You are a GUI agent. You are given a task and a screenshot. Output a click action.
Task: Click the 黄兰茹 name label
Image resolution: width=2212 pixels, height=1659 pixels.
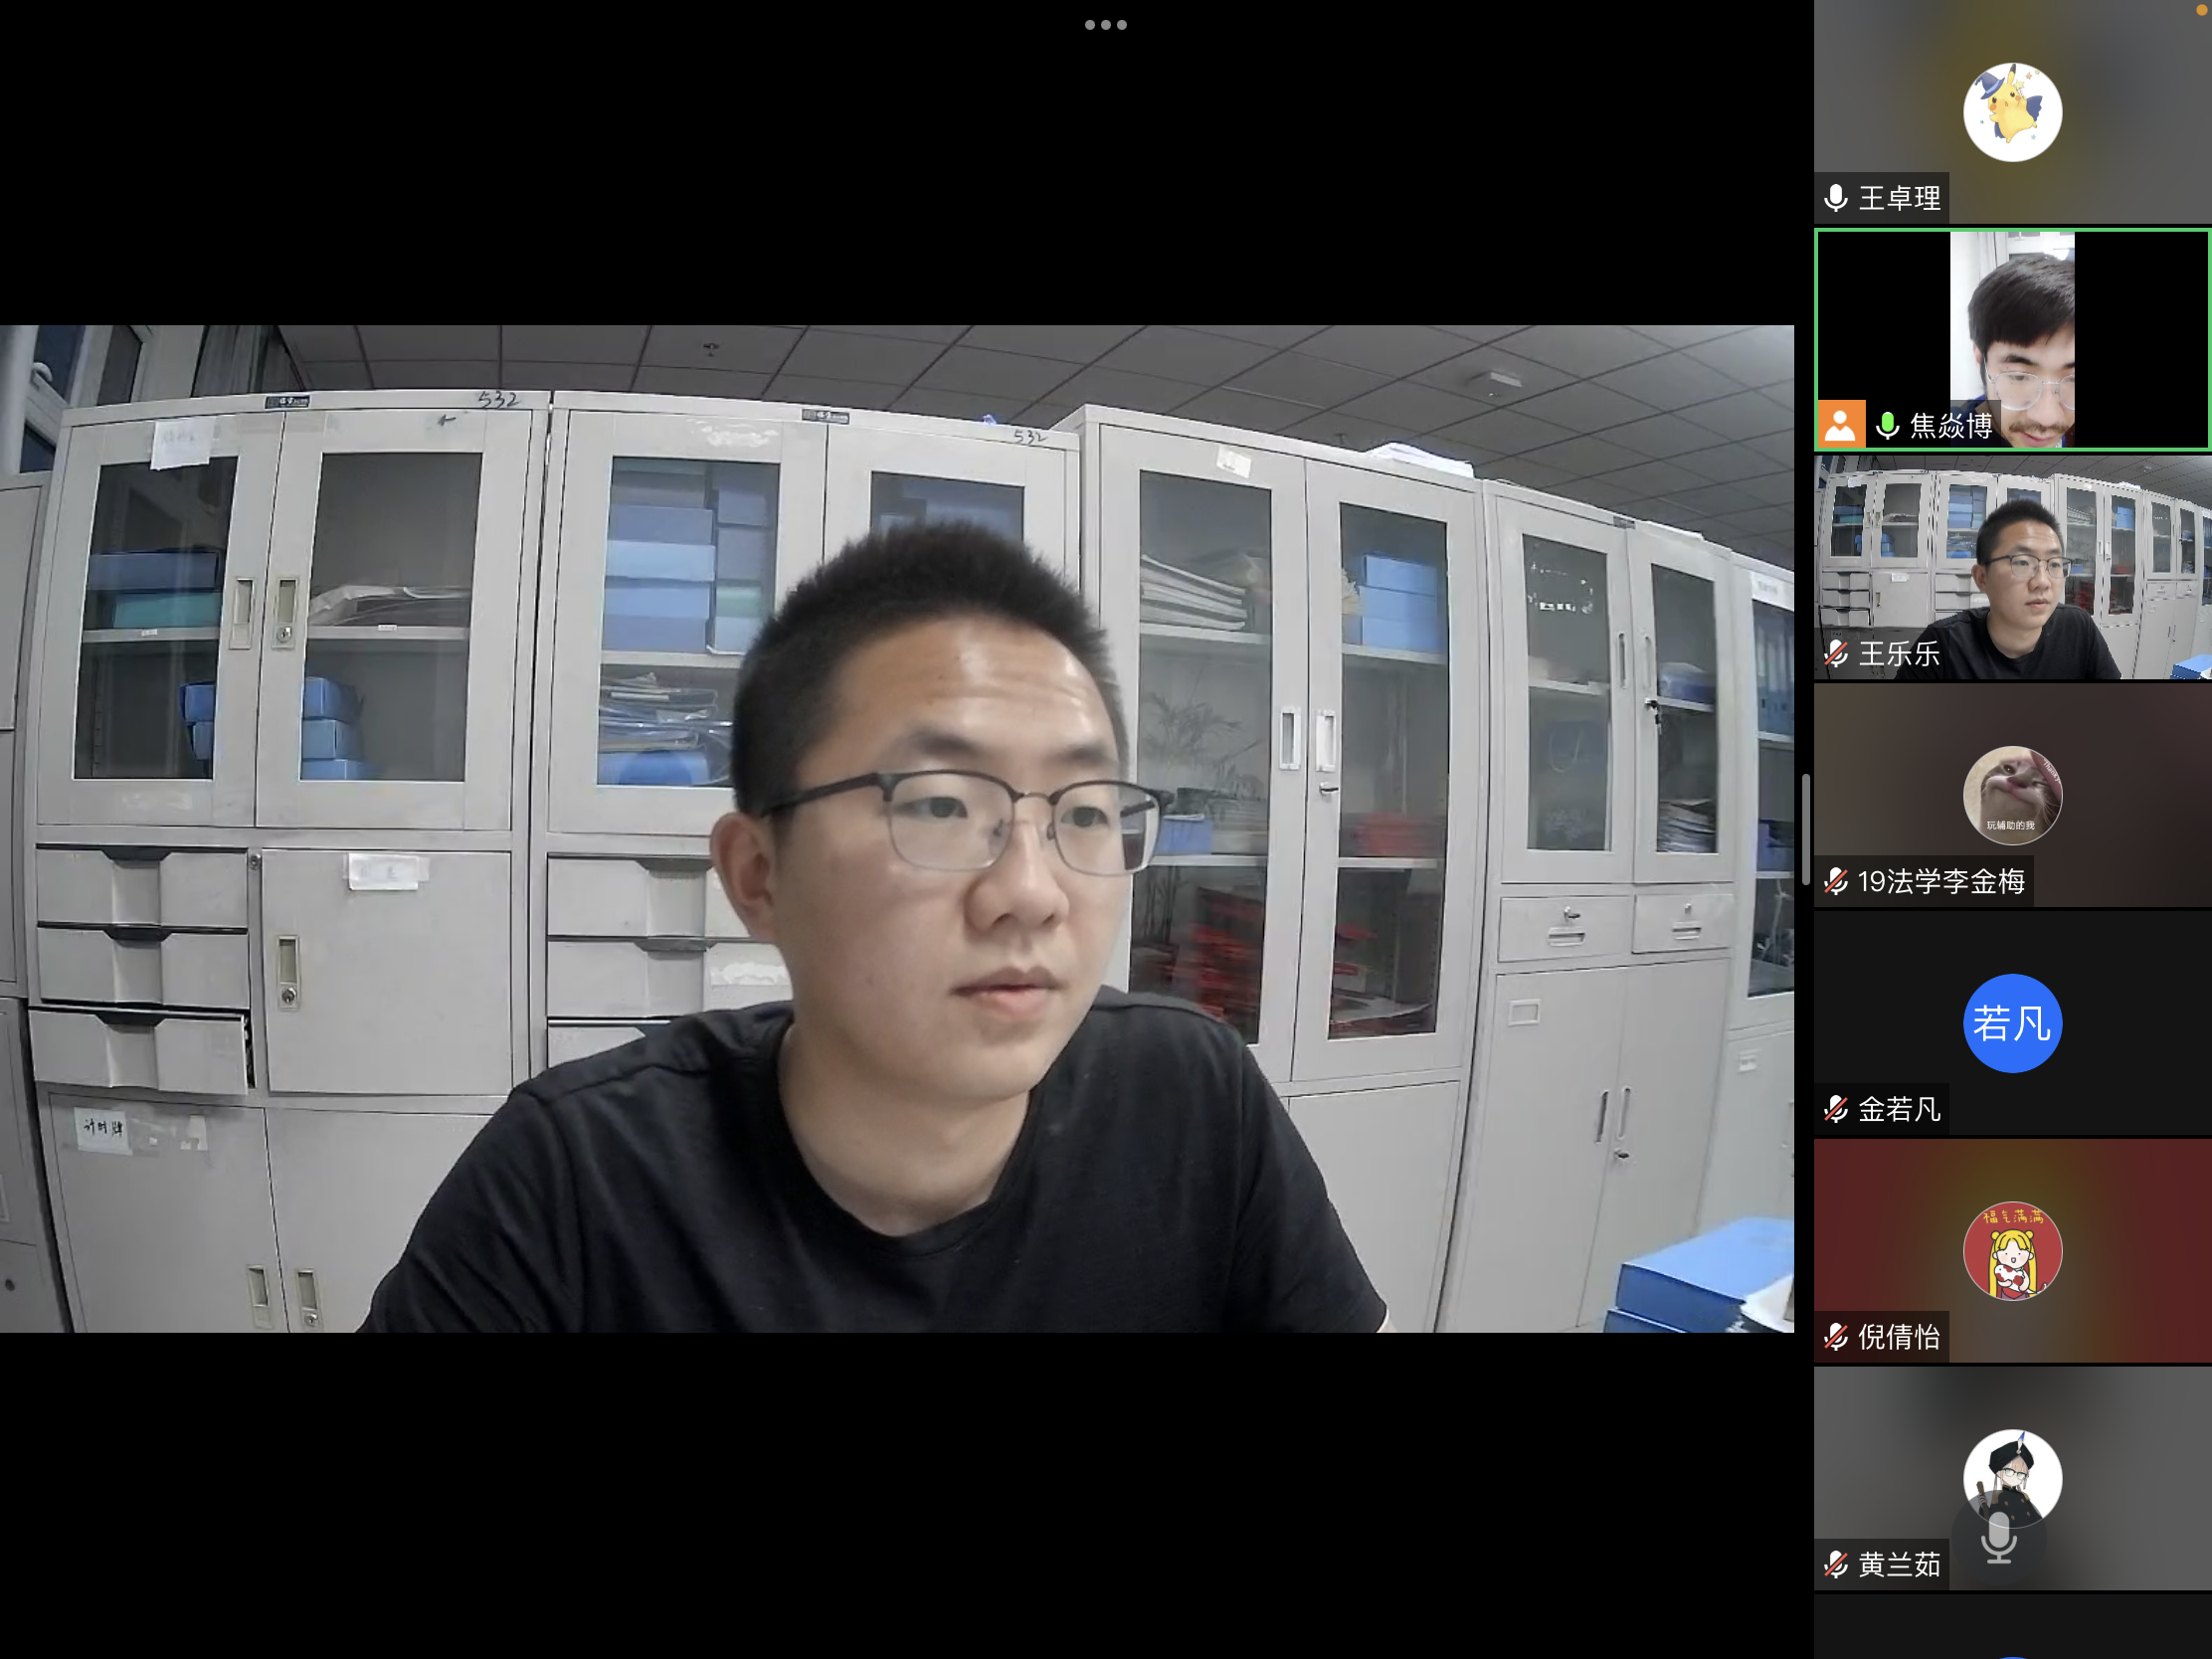(x=1898, y=1564)
